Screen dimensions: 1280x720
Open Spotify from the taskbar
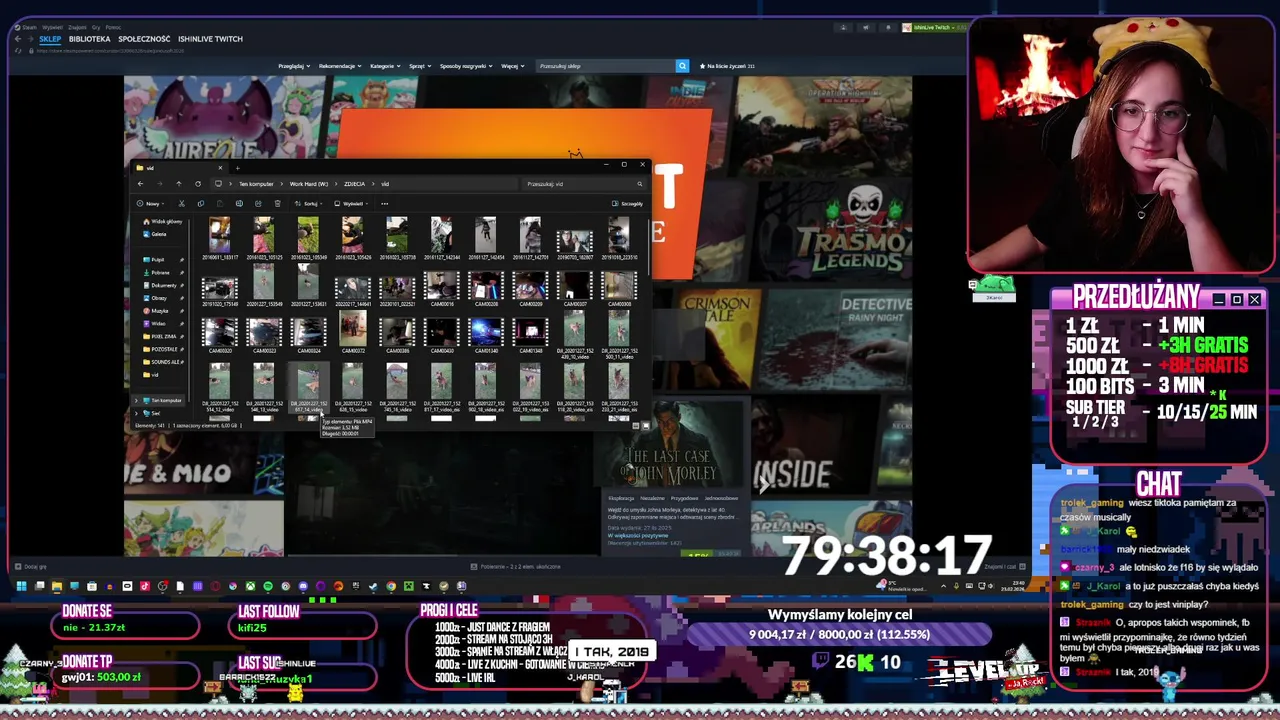(267, 586)
